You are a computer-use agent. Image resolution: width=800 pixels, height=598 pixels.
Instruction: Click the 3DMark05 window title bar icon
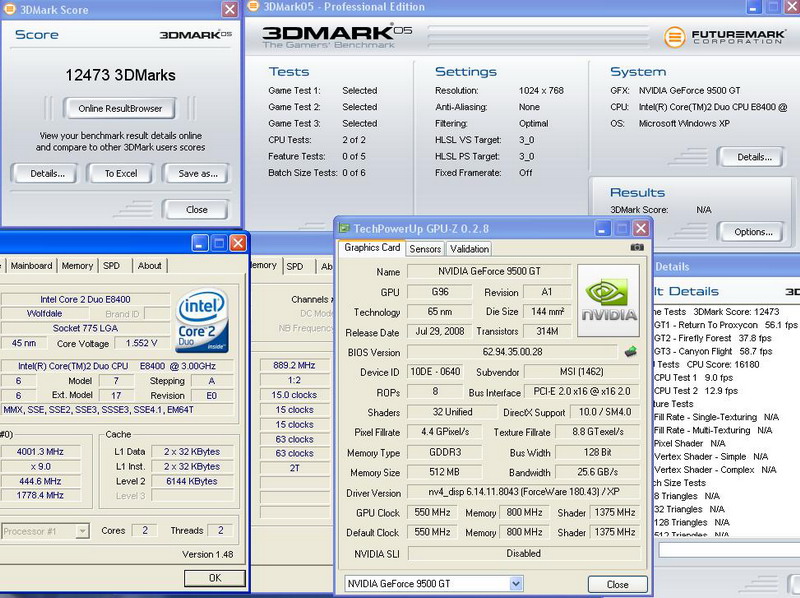click(253, 7)
